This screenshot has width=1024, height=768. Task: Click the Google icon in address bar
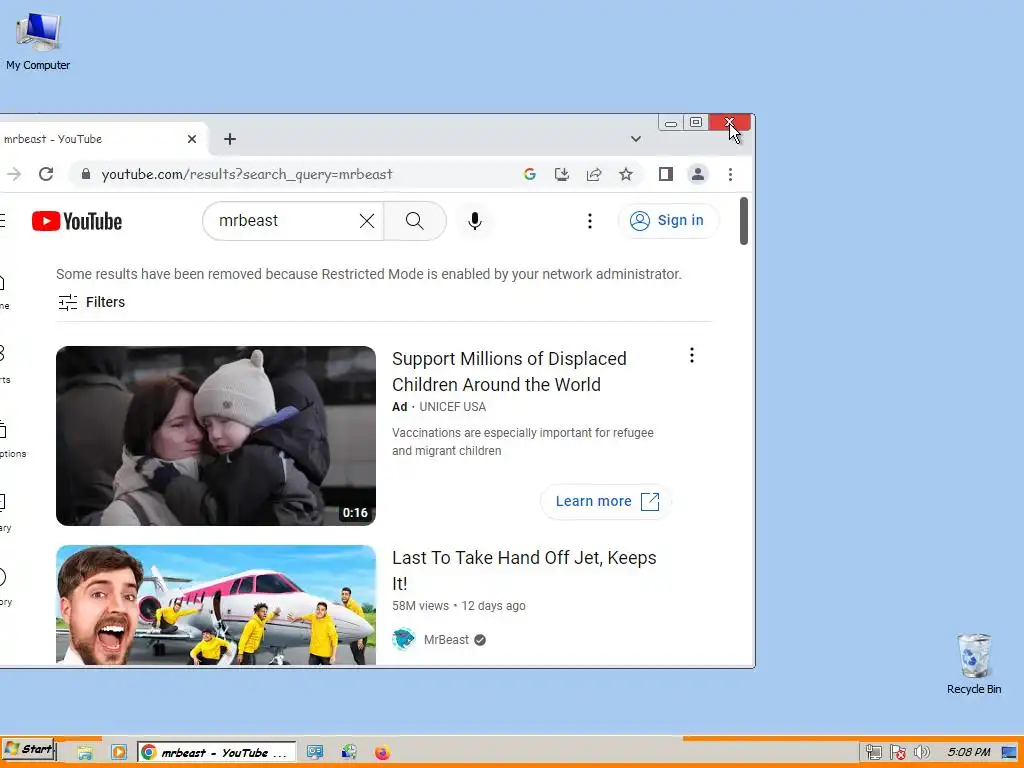530,174
